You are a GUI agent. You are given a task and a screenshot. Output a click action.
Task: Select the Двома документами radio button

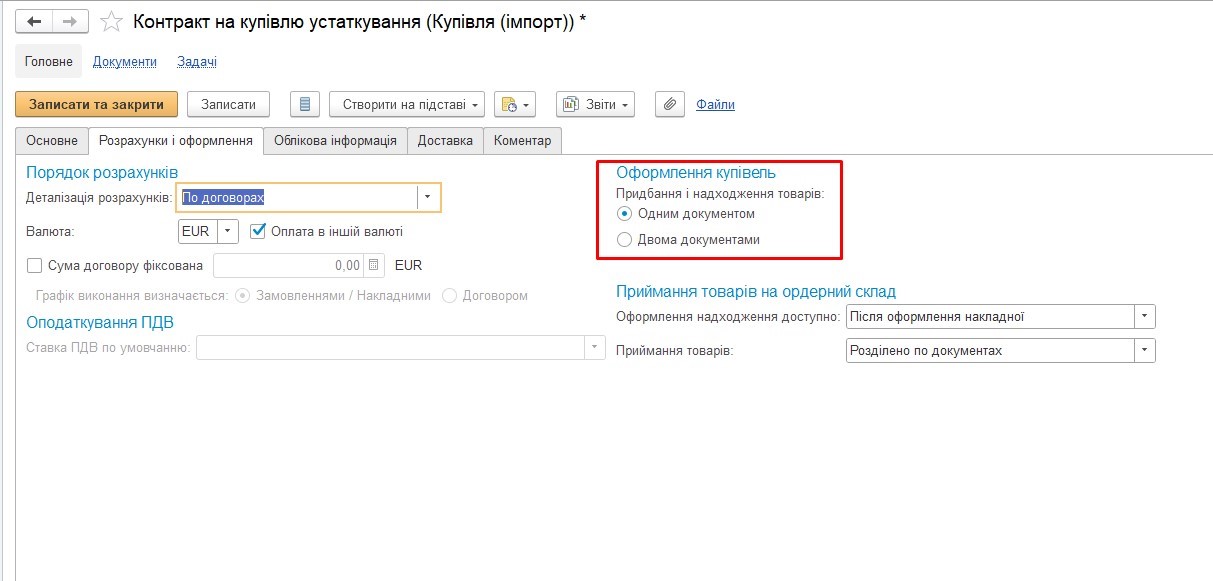[x=625, y=240]
